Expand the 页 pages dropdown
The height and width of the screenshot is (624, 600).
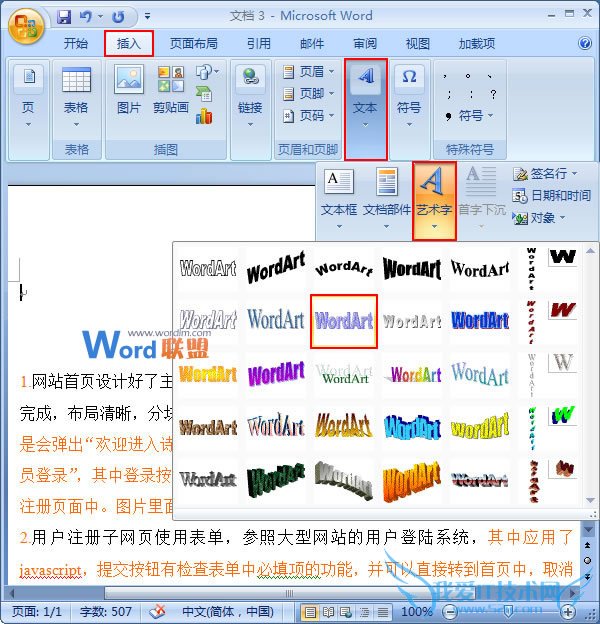28,98
